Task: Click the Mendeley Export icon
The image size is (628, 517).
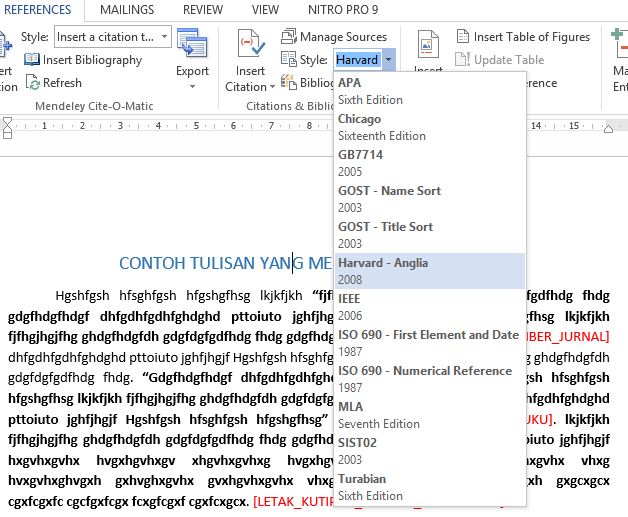Action: [x=192, y=44]
